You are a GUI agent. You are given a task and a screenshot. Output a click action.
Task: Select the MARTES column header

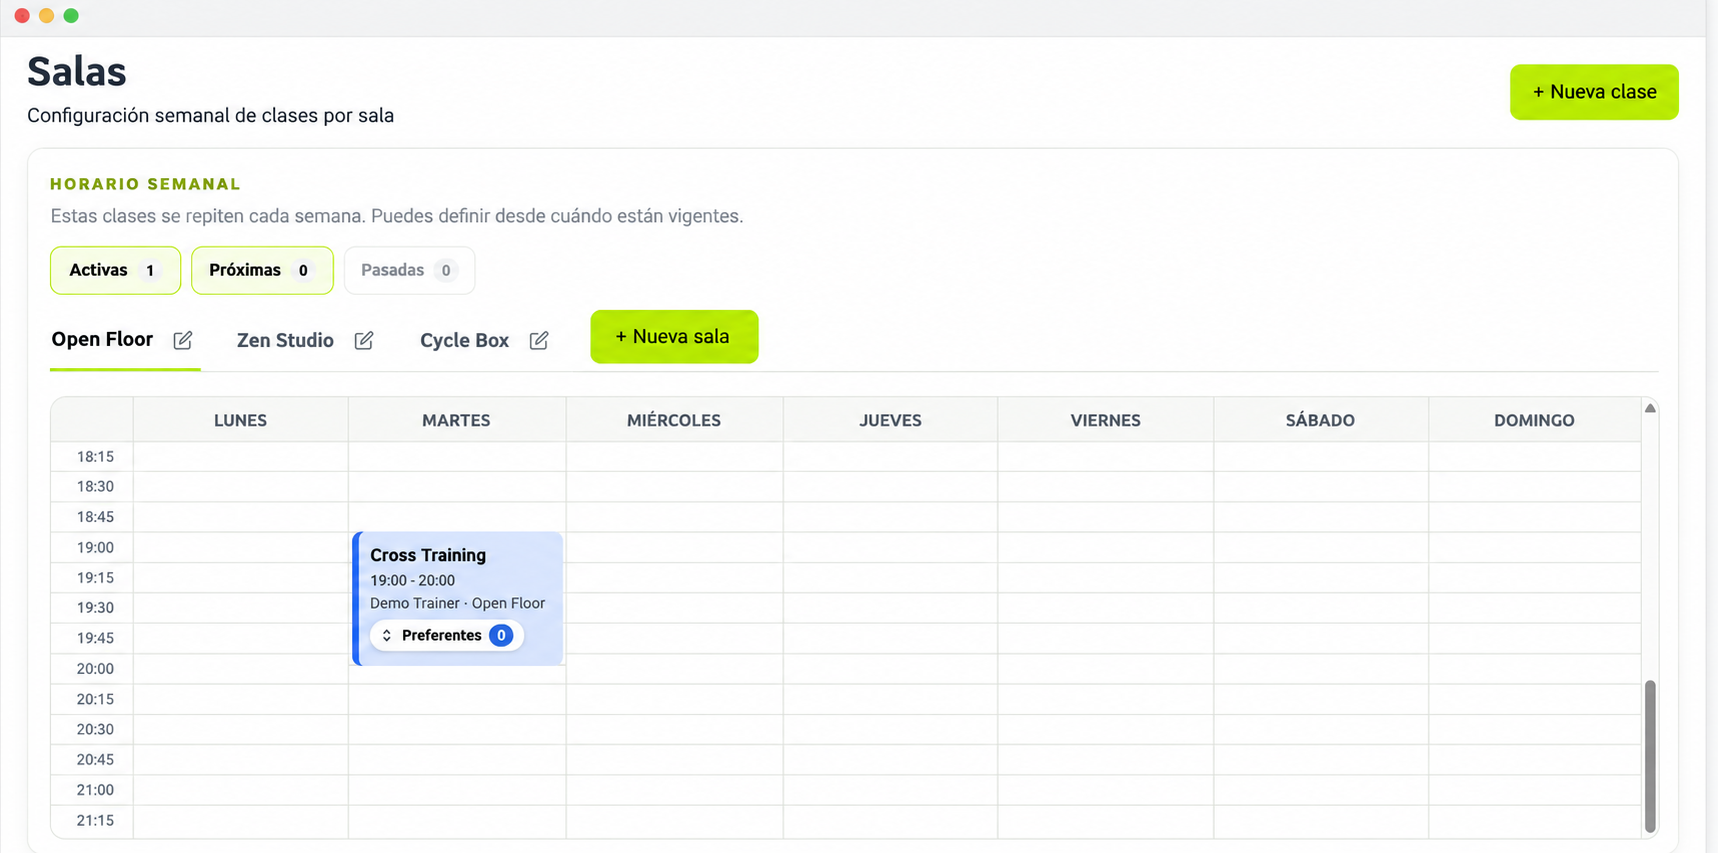point(456,420)
